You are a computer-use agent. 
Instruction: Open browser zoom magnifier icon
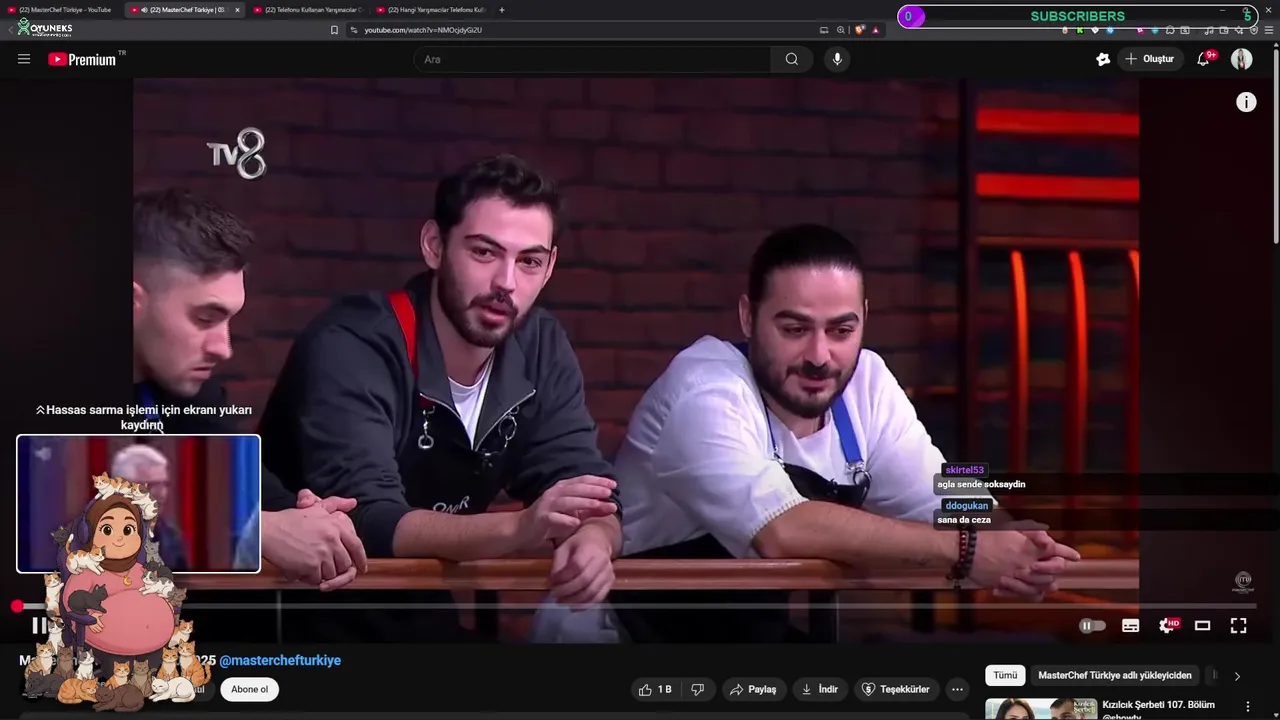click(x=841, y=30)
